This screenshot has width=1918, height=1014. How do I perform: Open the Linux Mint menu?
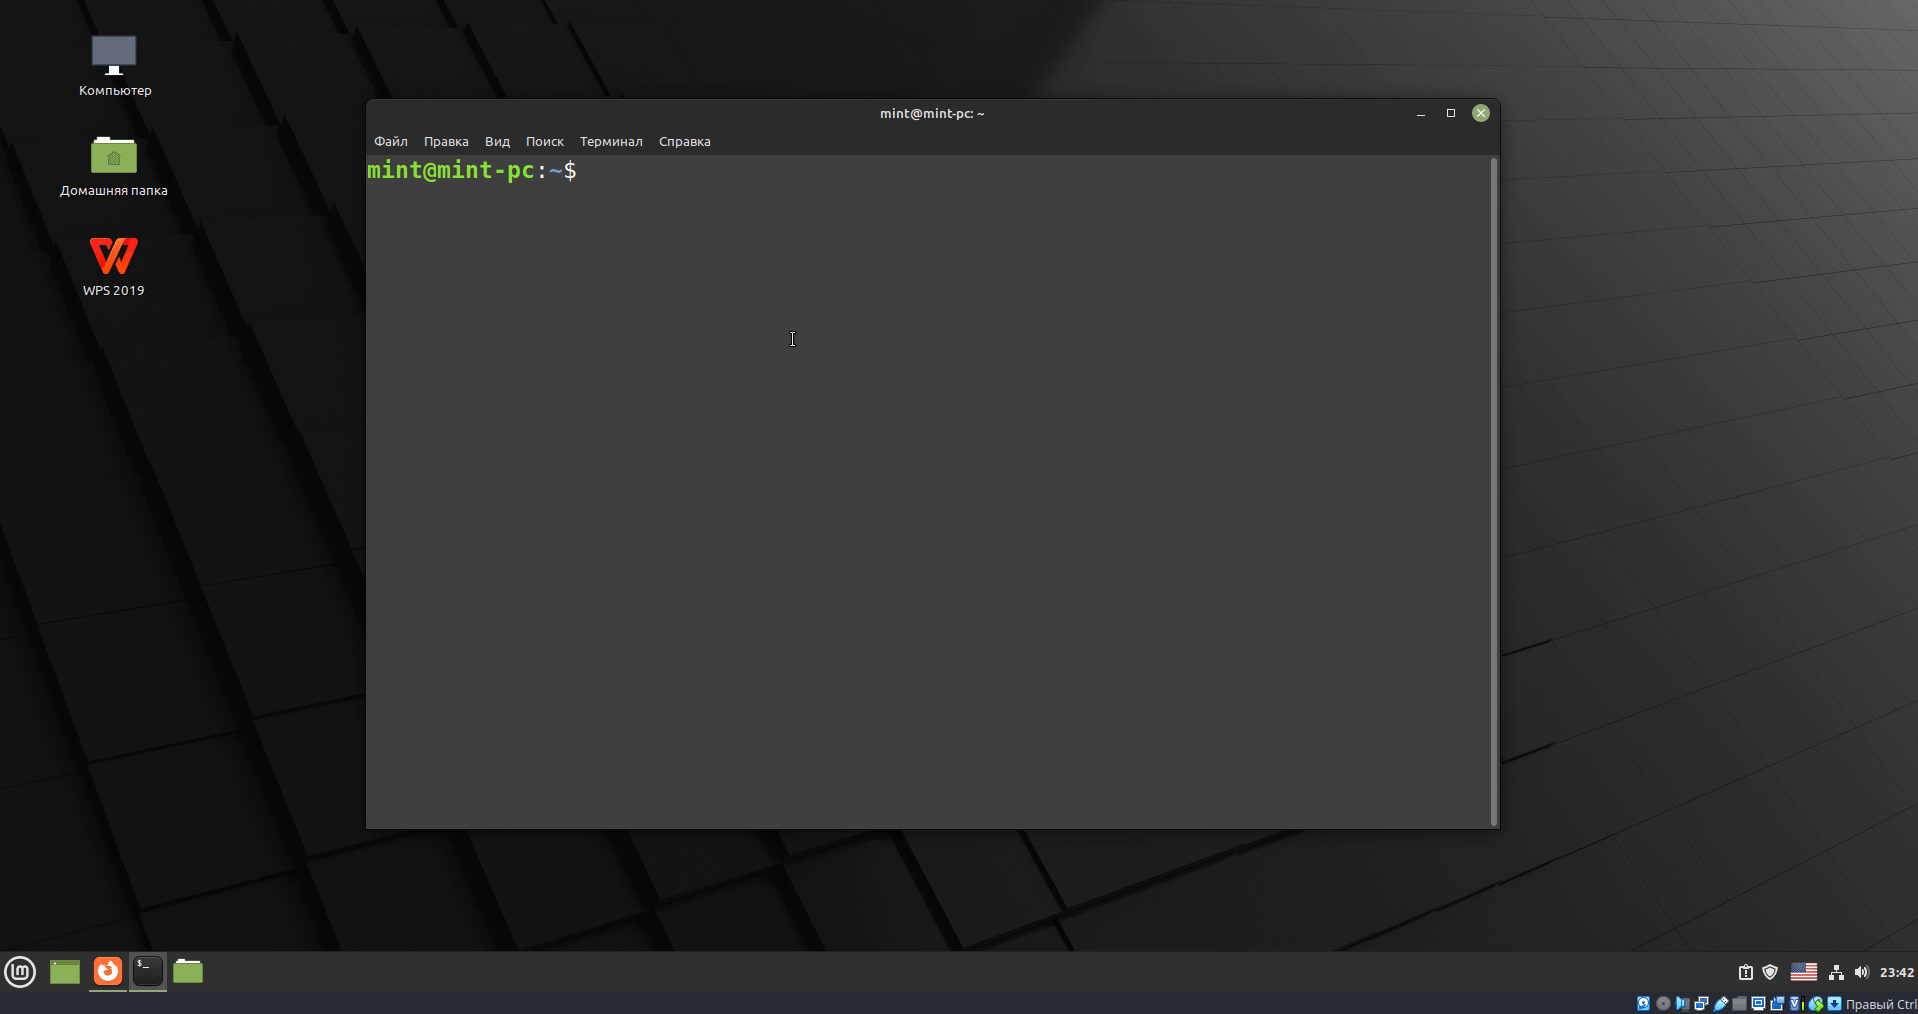click(x=19, y=971)
